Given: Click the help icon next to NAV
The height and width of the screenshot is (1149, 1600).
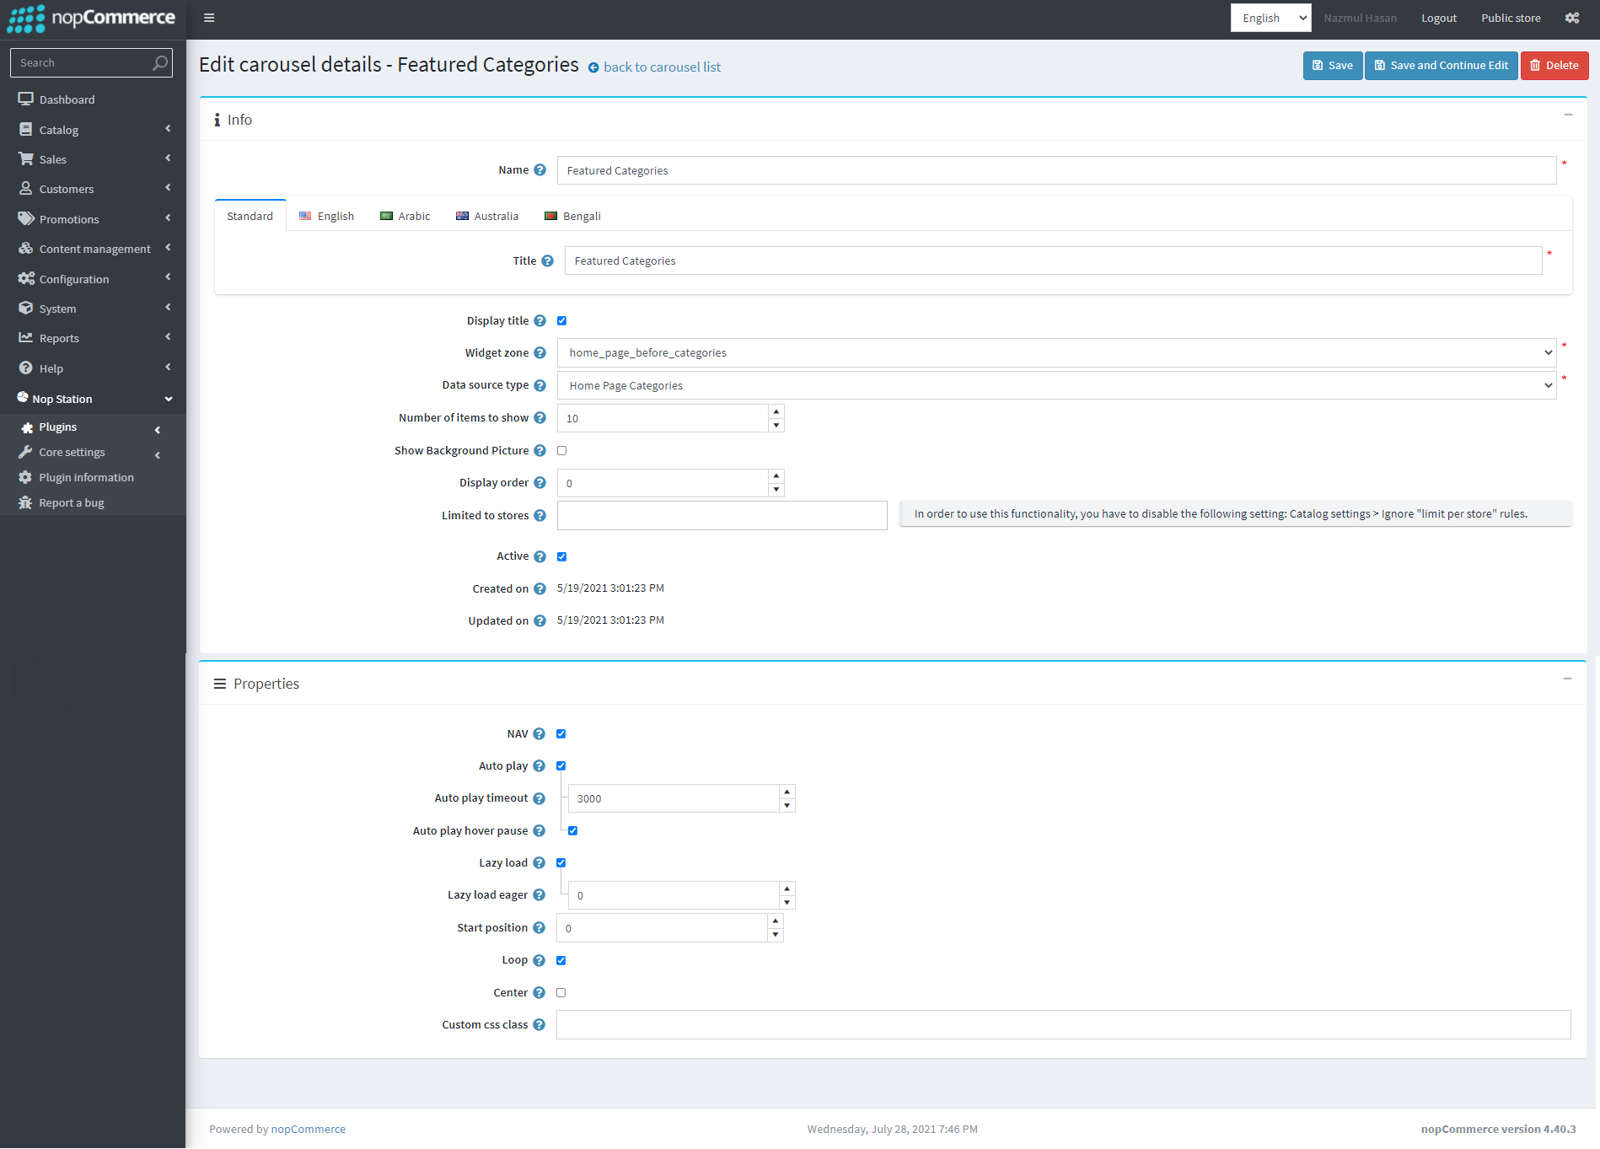Looking at the screenshot, I should (x=539, y=734).
